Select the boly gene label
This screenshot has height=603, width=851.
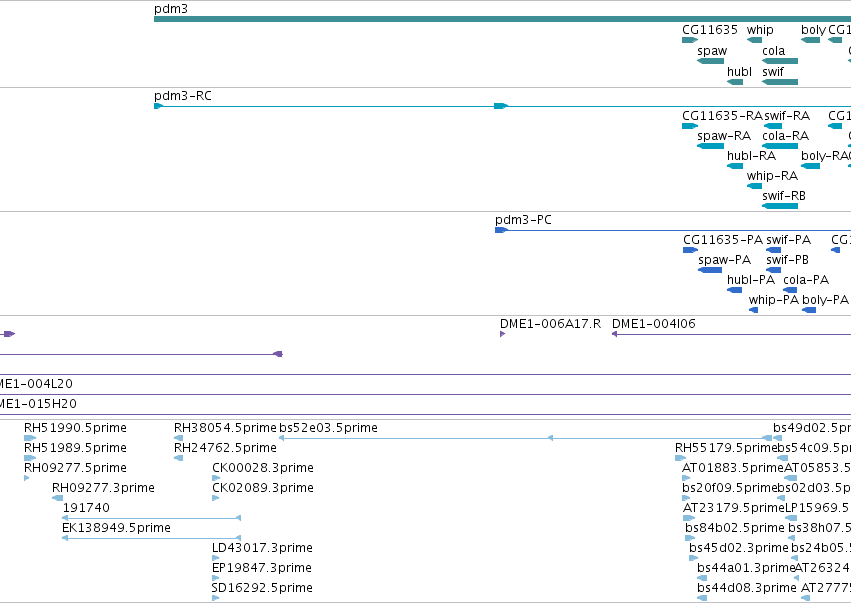pyautogui.click(x=813, y=30)
